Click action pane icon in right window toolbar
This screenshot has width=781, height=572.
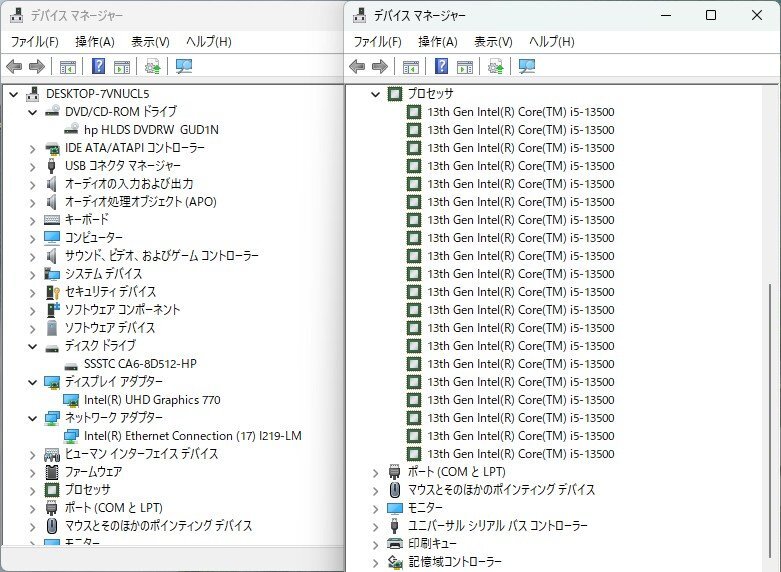point(465,66)
